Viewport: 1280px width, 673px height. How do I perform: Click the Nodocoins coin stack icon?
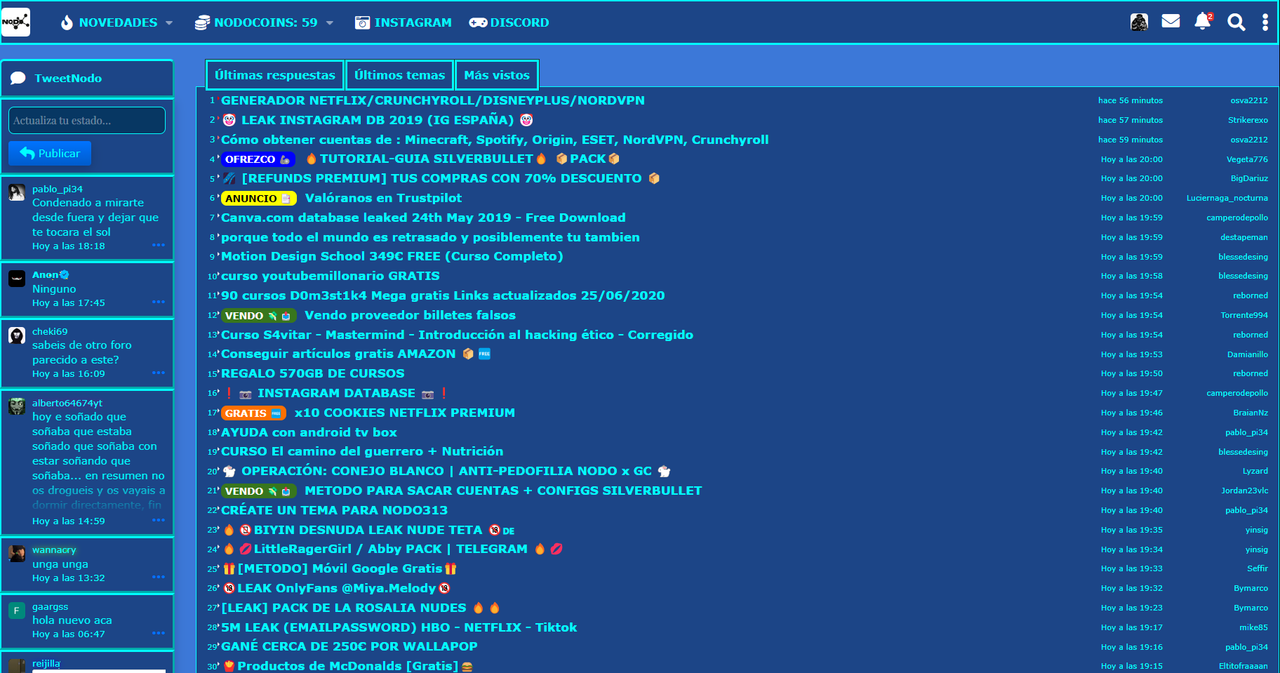coord(202,22)
